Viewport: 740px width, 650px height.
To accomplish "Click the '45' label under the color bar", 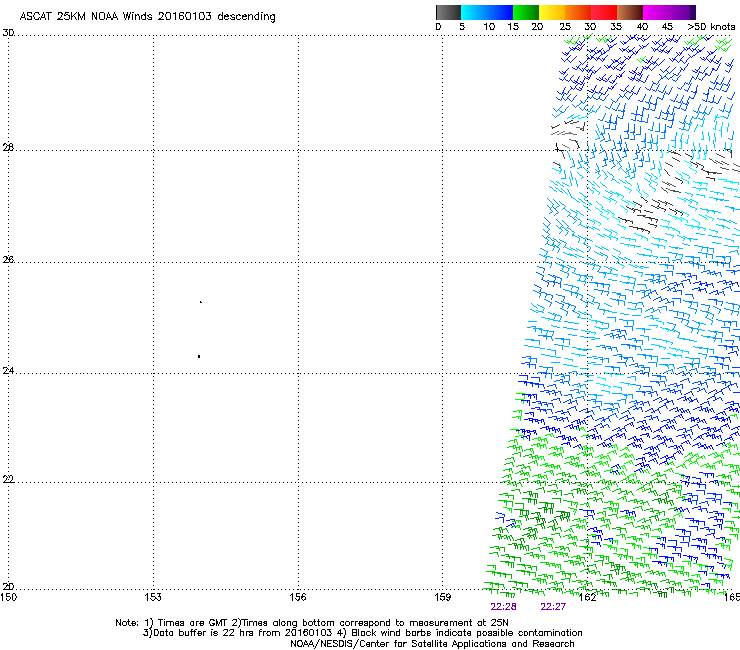I will coord(667,27).
